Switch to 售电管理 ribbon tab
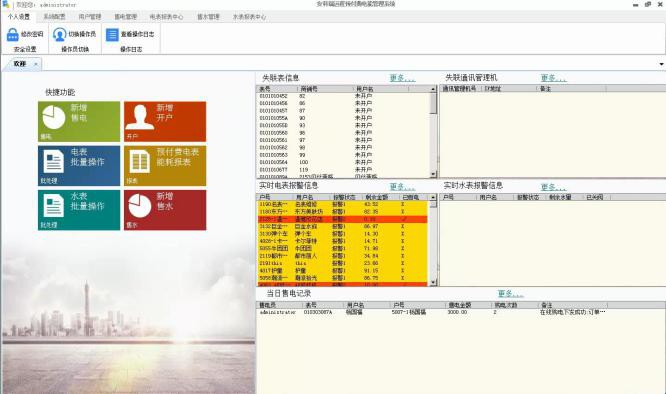The height and width of the screenshot is (394, 666). tap(125, 17)
